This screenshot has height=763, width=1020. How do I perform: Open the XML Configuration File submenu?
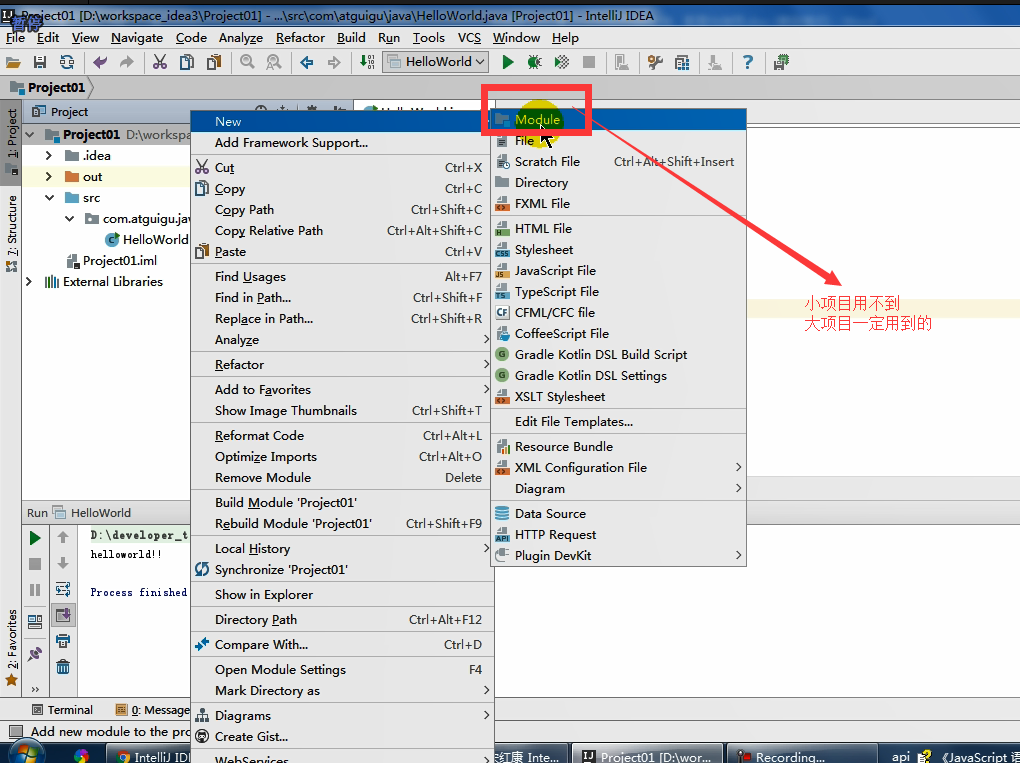(619, 468)
